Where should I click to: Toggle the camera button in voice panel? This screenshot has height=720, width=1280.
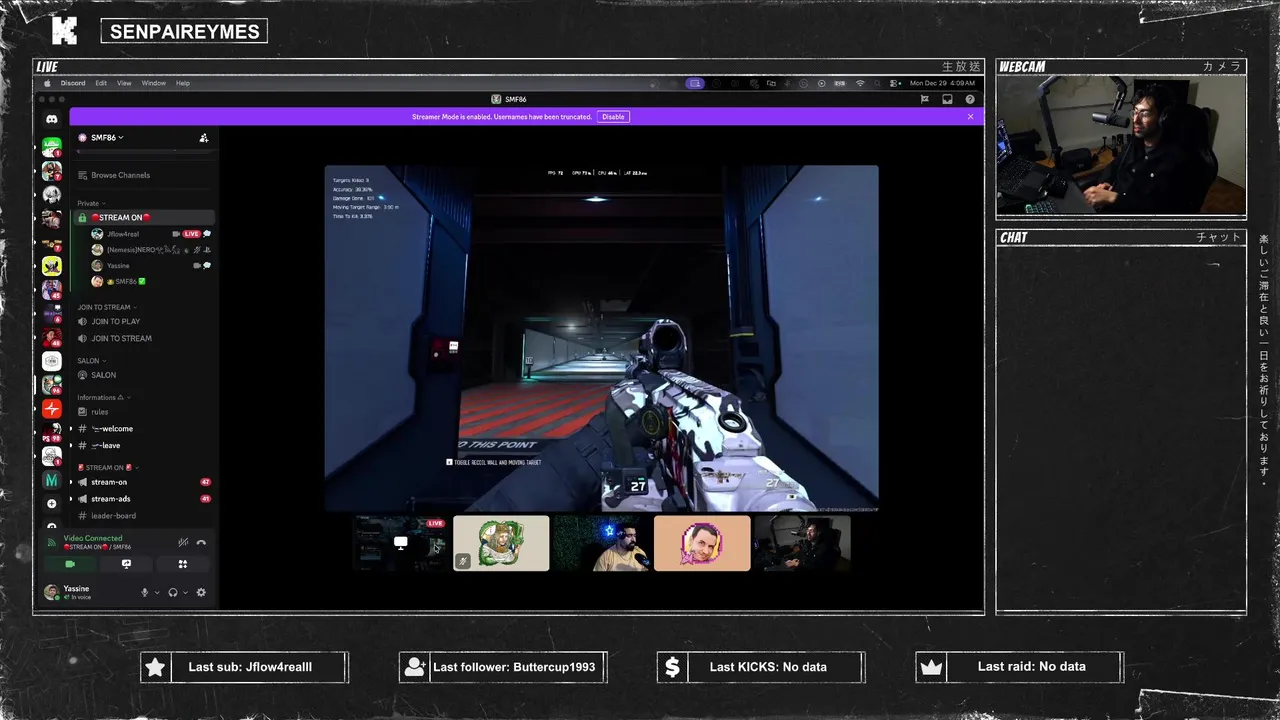pyautogui.click(x=69, y=564)
